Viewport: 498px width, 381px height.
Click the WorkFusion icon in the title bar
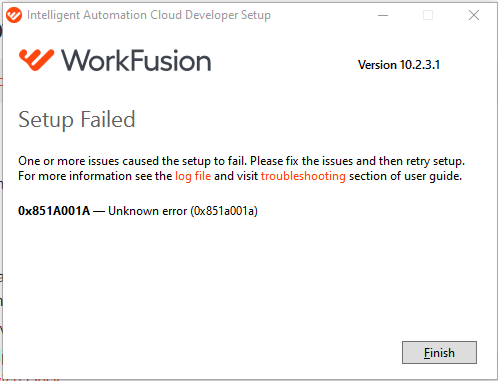[x=14, y=15]
